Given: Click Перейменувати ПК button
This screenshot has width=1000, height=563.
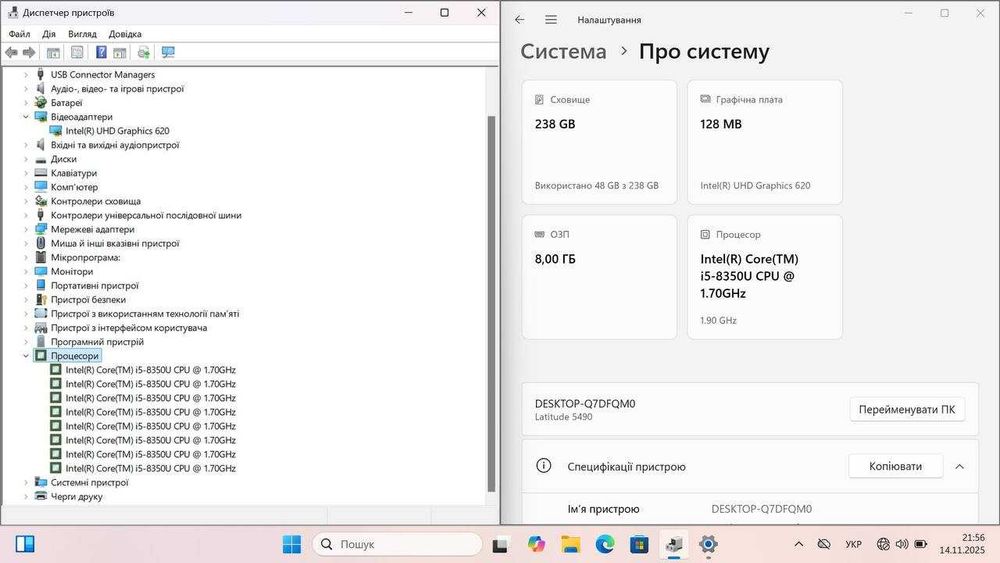Looking at the screenshot, I should click(907, 409).
